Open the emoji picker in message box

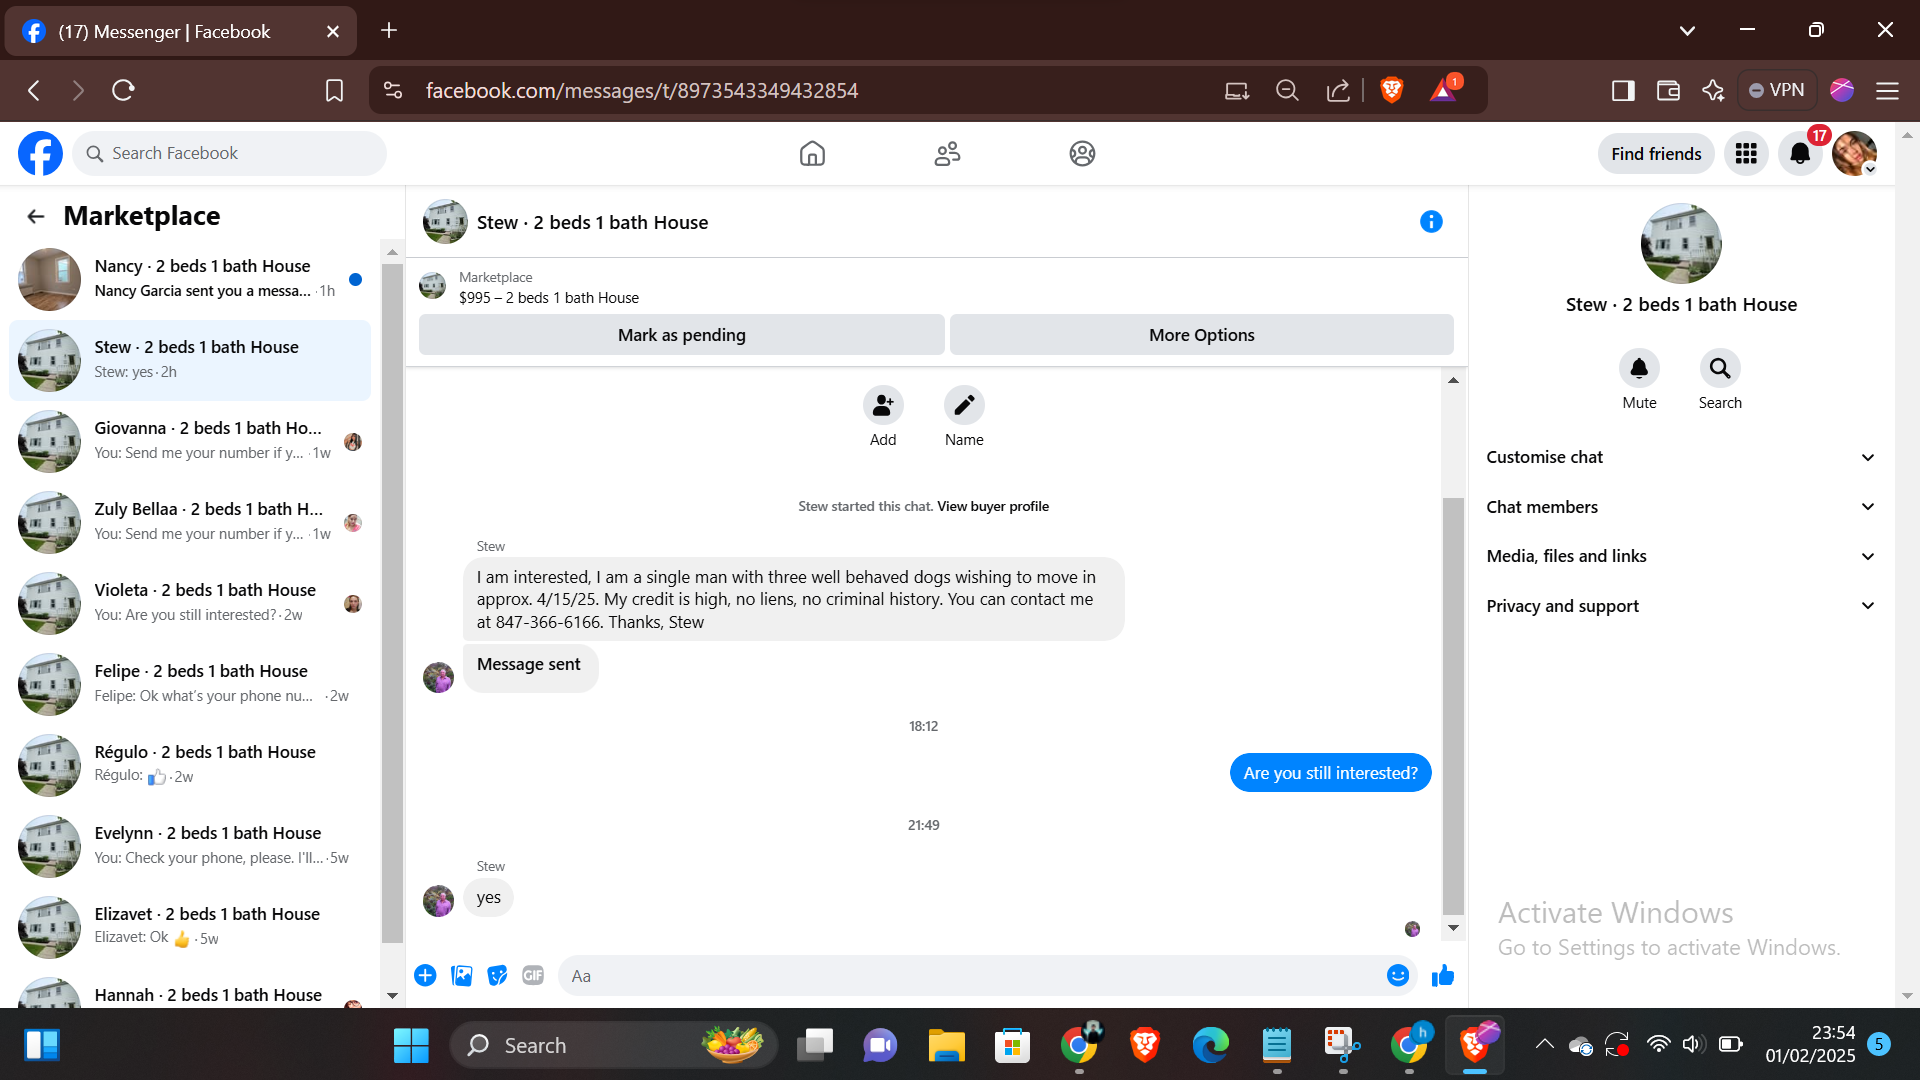click(x=1397, y=976)
